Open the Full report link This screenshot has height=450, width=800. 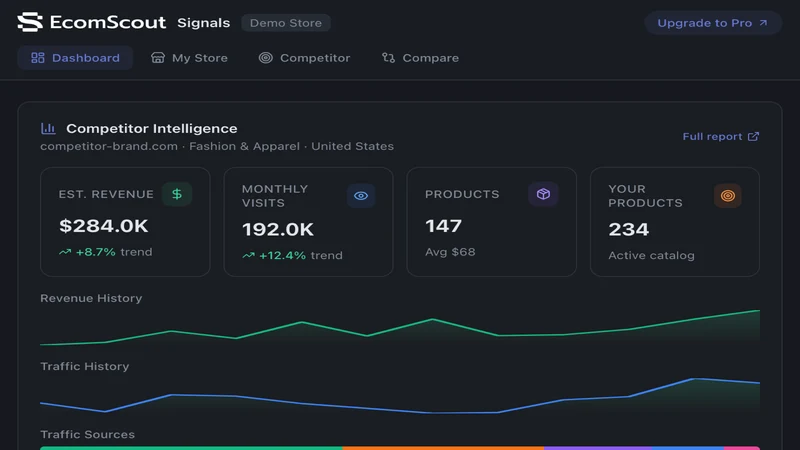pos(721,136)
